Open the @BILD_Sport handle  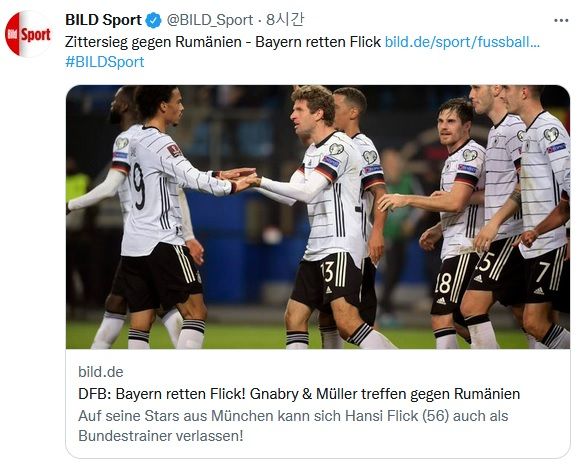[x=210, y=20]
